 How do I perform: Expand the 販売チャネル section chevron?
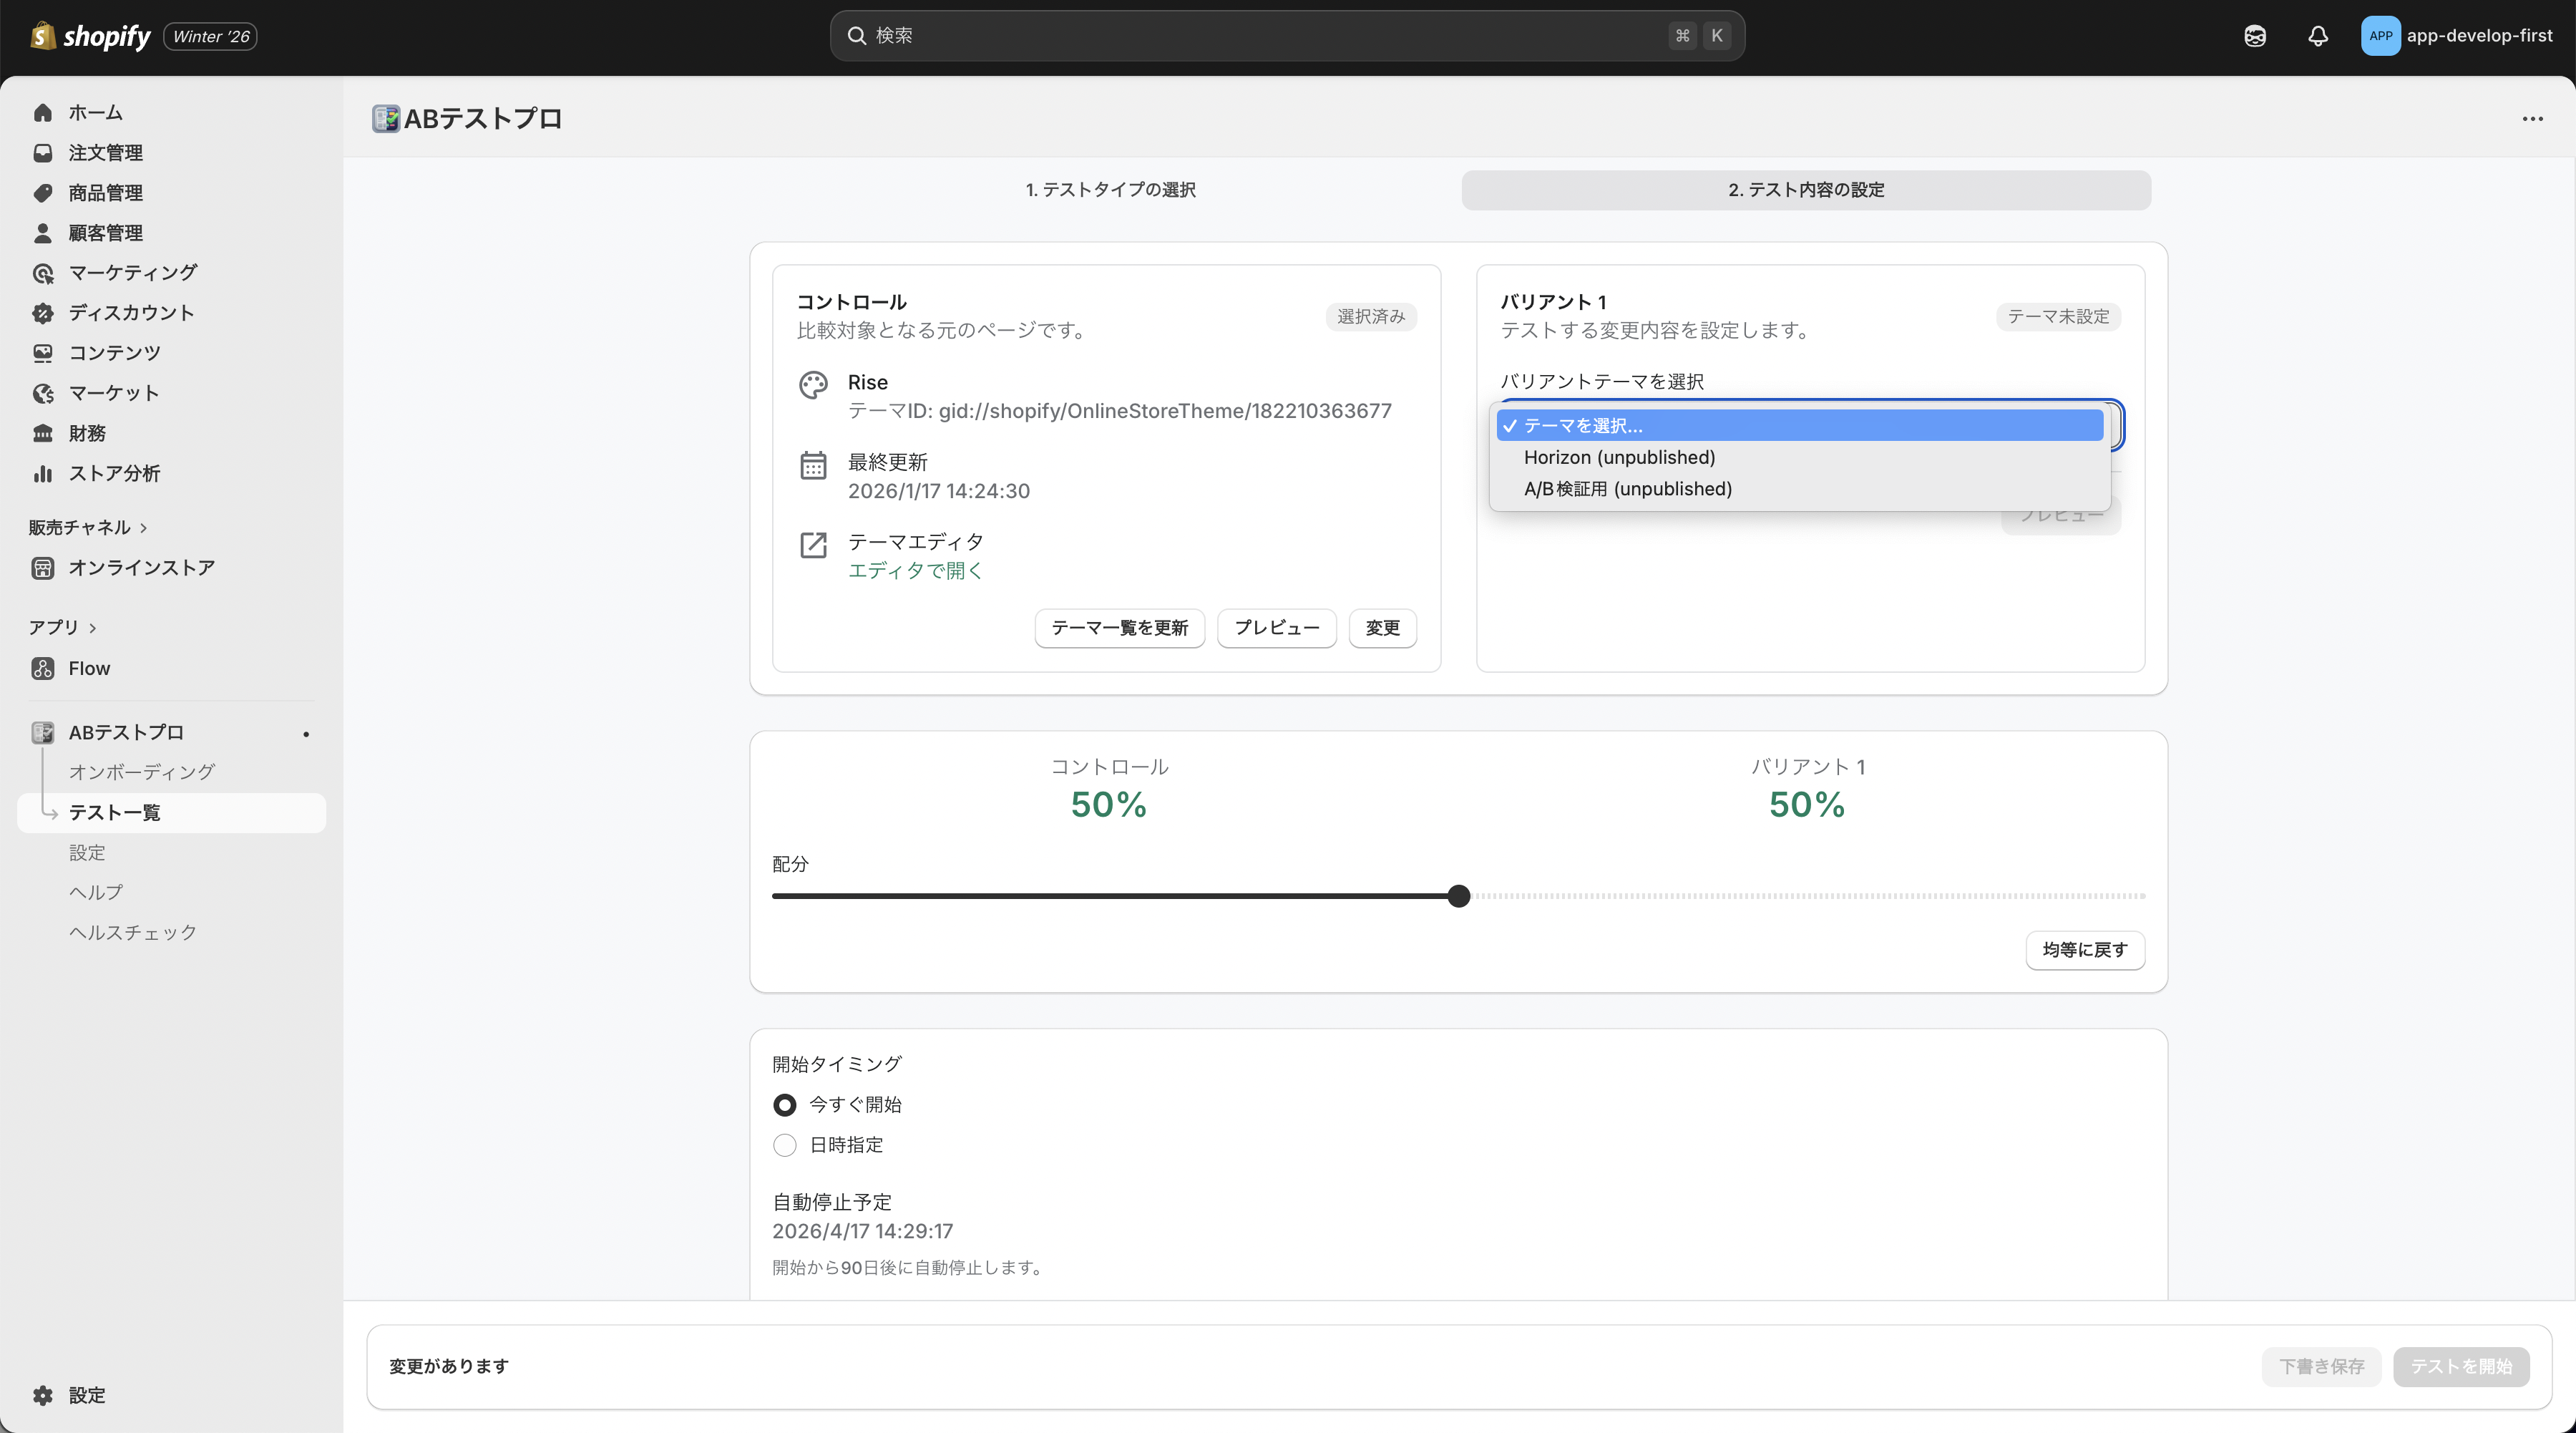[x=144, y=528]
